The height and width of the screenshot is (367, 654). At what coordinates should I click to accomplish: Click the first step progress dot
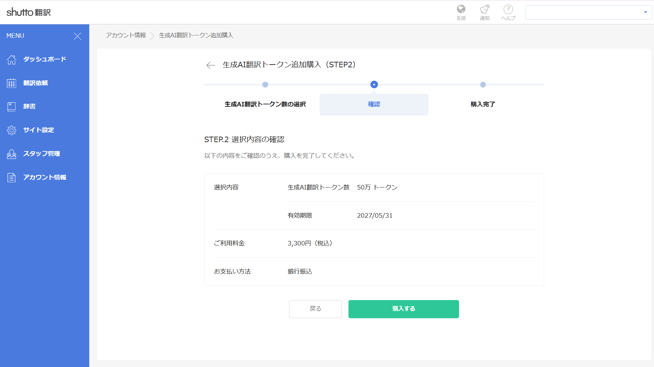coord(265,85)
